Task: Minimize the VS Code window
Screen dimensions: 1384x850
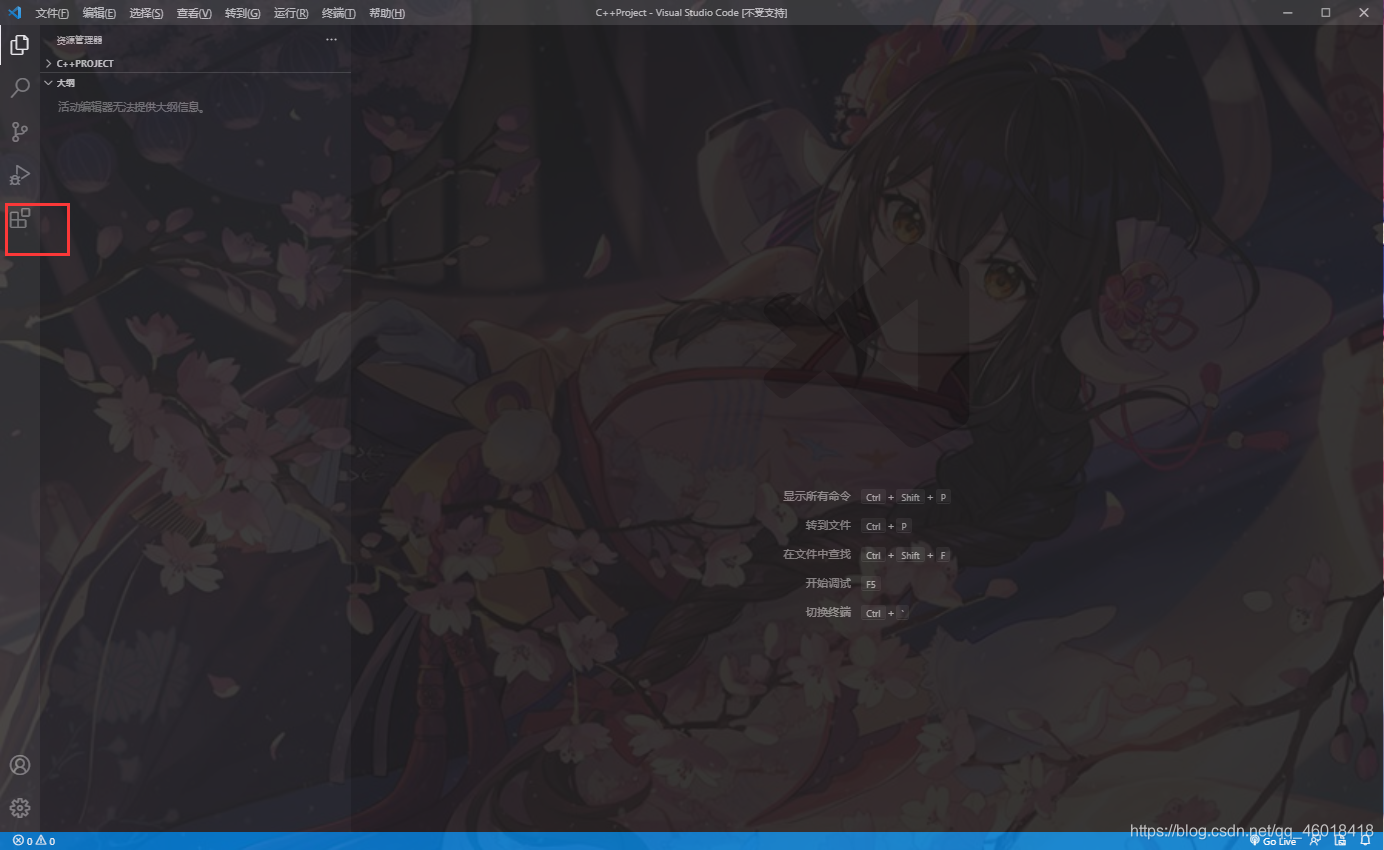Action: pos(1289,13)
